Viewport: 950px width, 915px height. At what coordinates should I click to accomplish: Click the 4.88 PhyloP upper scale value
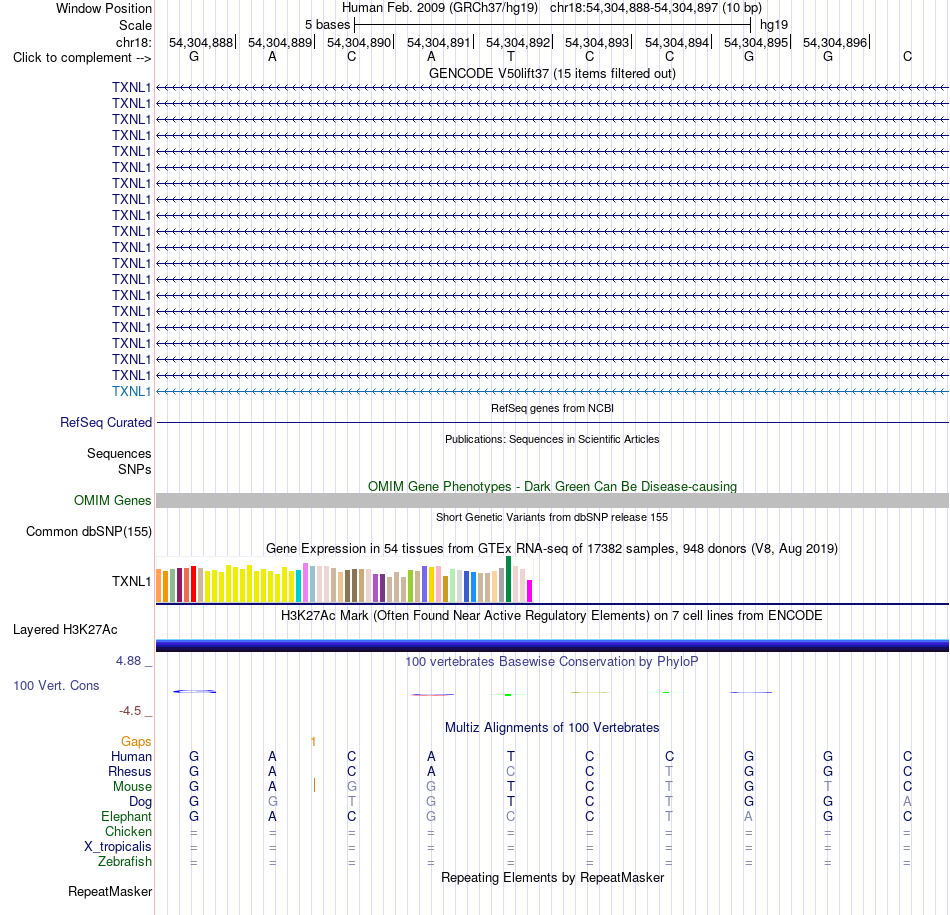click(x=128, y=660)
